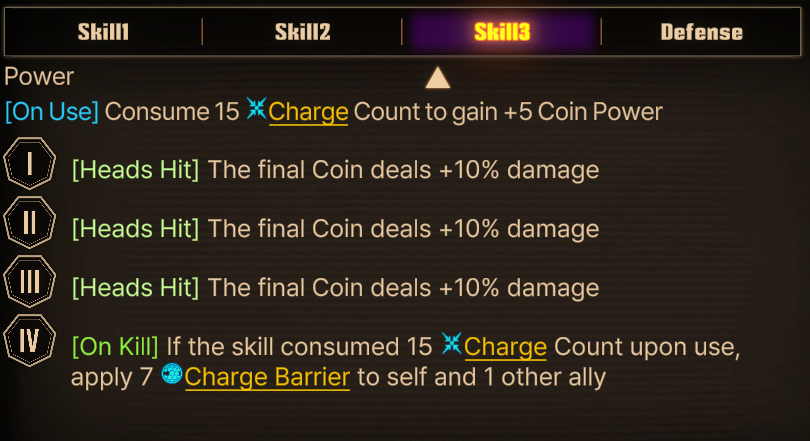Click the [Heads Hit] tag beside Uptie I
The image size is (810, 441).
135,170
